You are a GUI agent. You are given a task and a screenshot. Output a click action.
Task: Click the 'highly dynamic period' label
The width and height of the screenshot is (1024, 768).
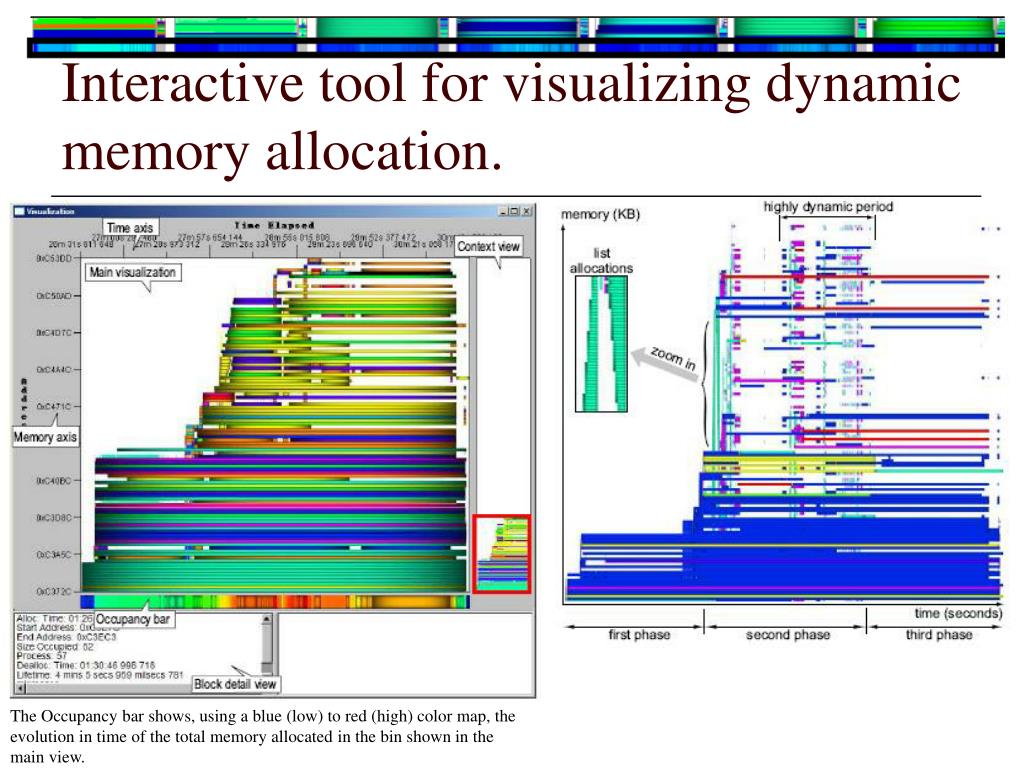pyautogui.click(x=828, y=207)
